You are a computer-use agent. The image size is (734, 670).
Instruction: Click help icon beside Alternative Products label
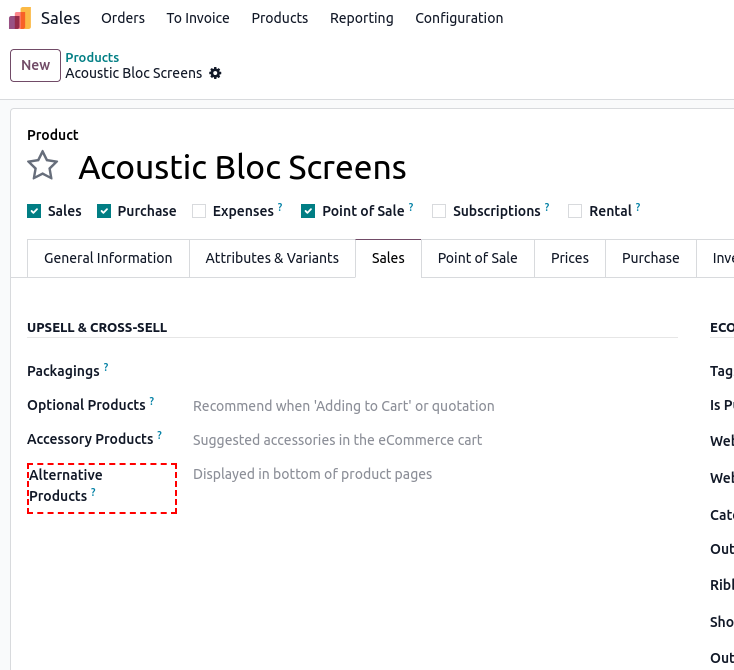pyautogui.click(x=94, y=492)
